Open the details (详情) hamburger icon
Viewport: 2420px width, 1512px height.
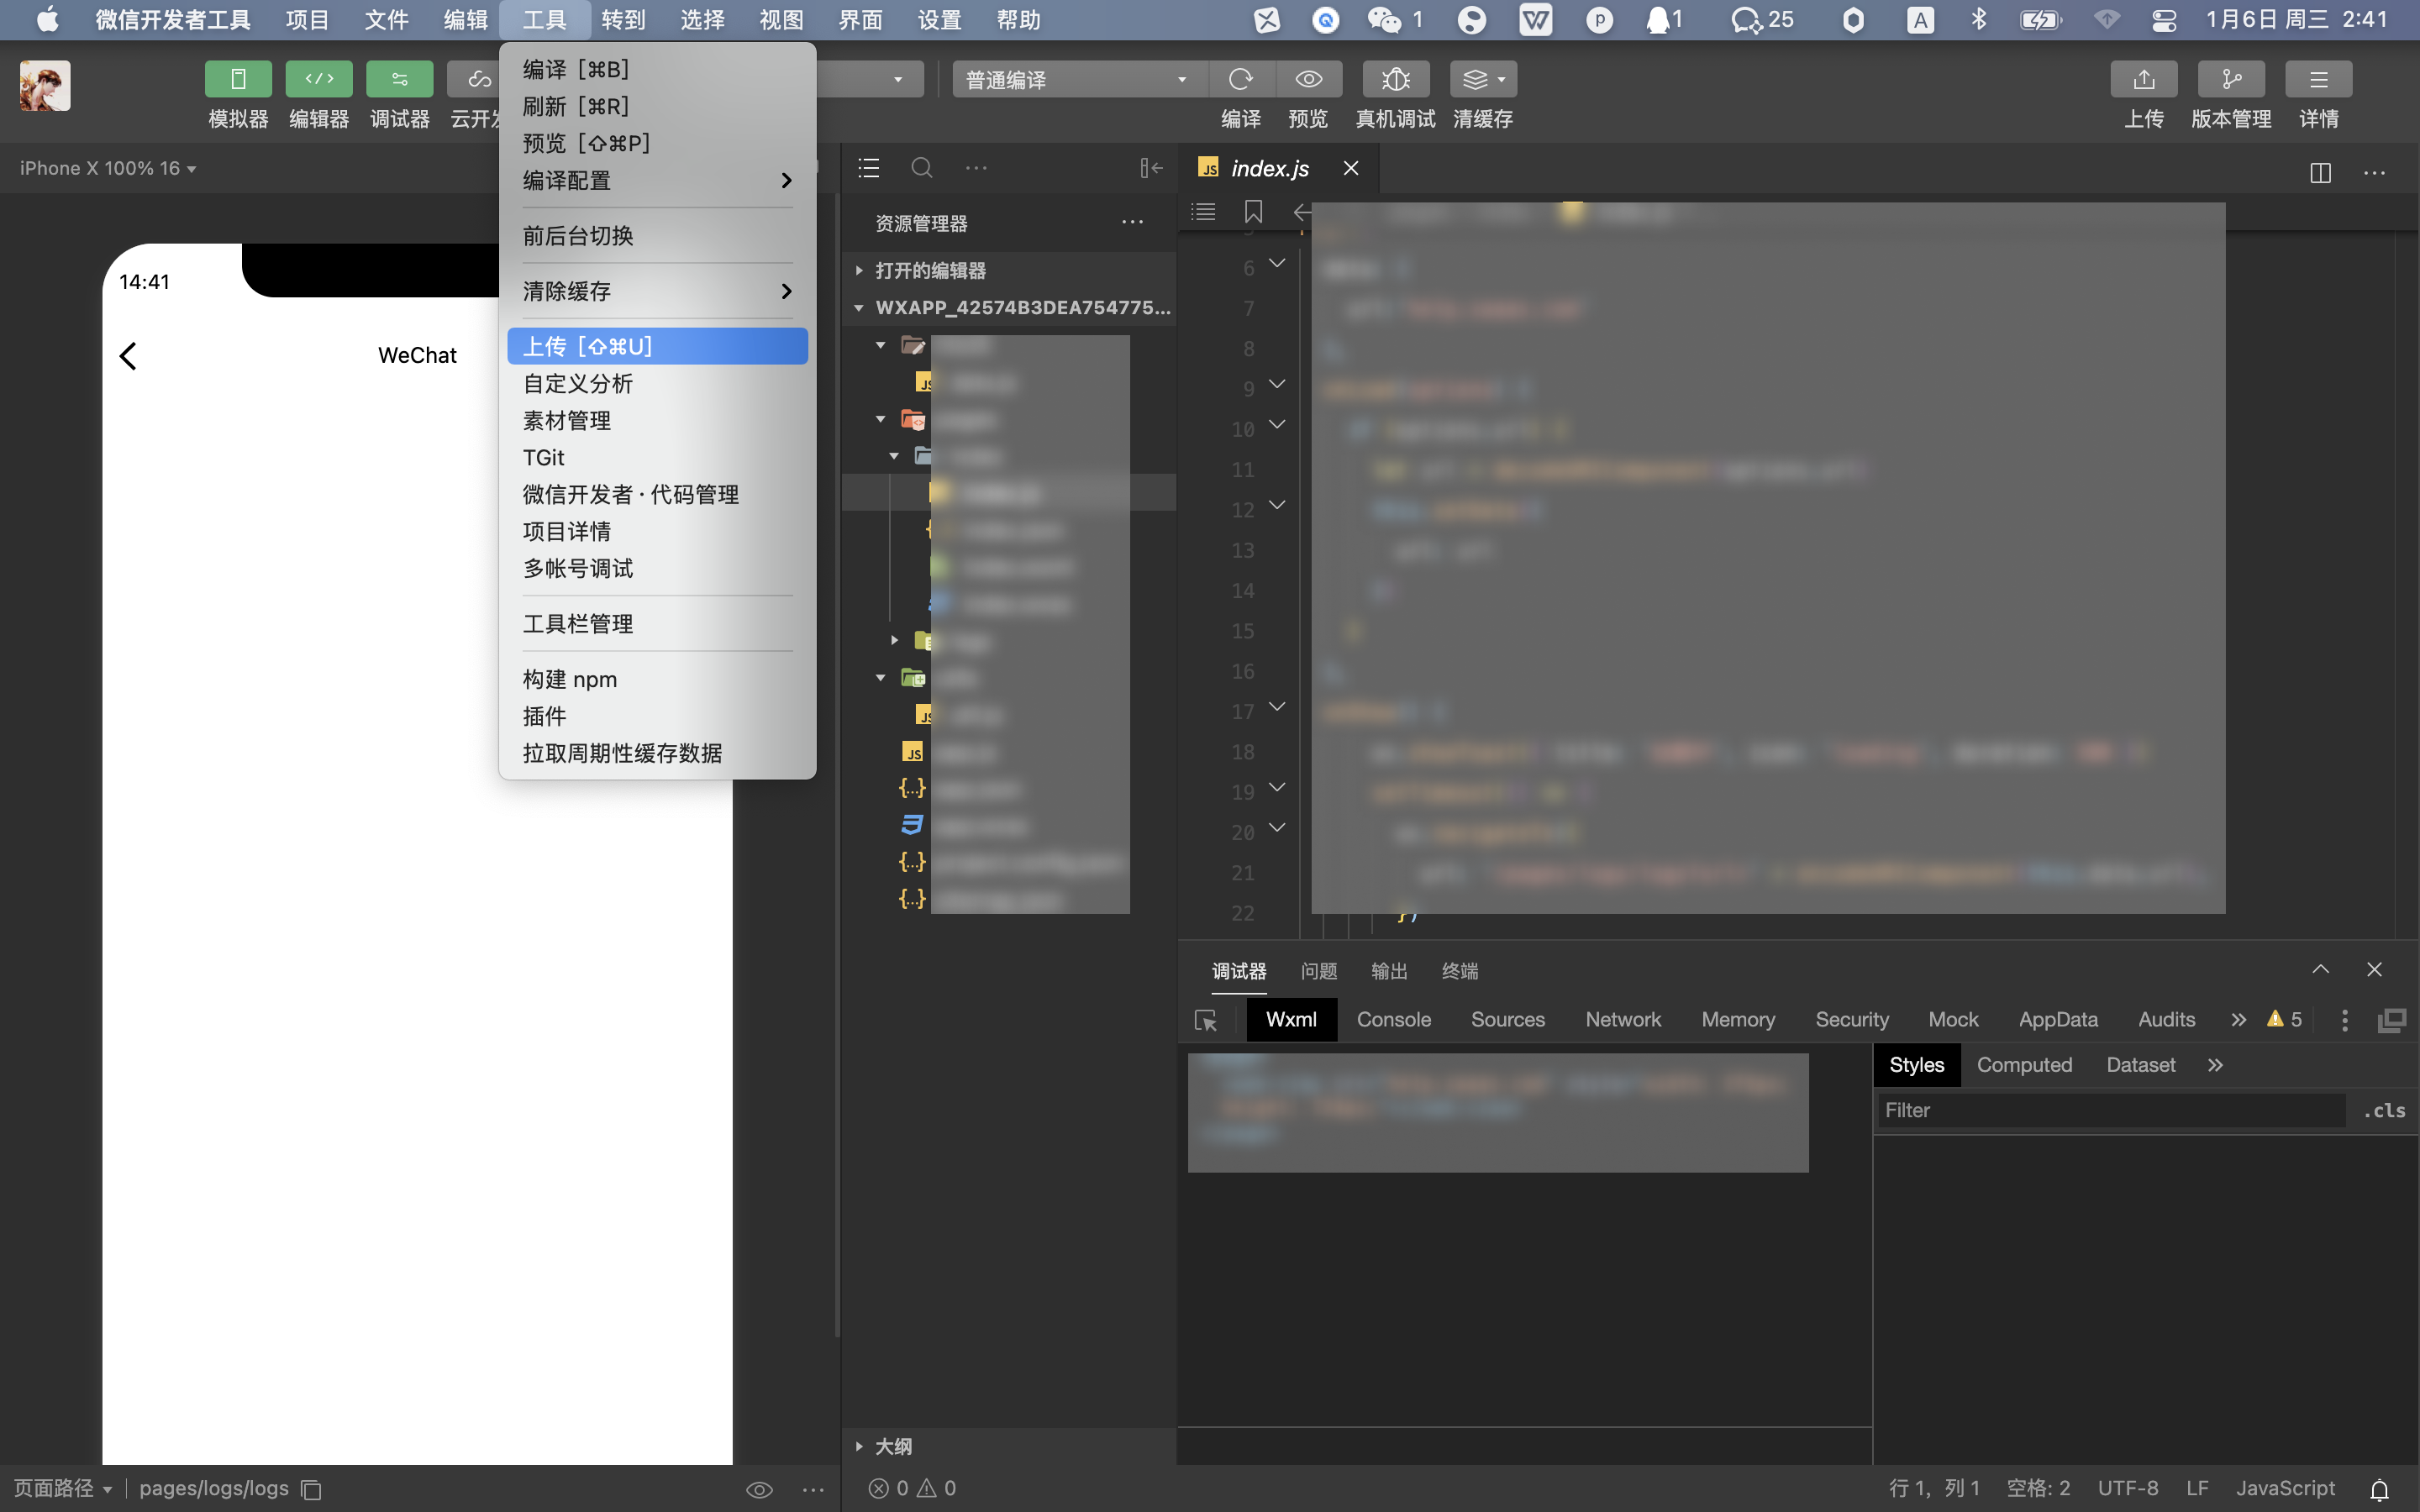click(2319, 79)
